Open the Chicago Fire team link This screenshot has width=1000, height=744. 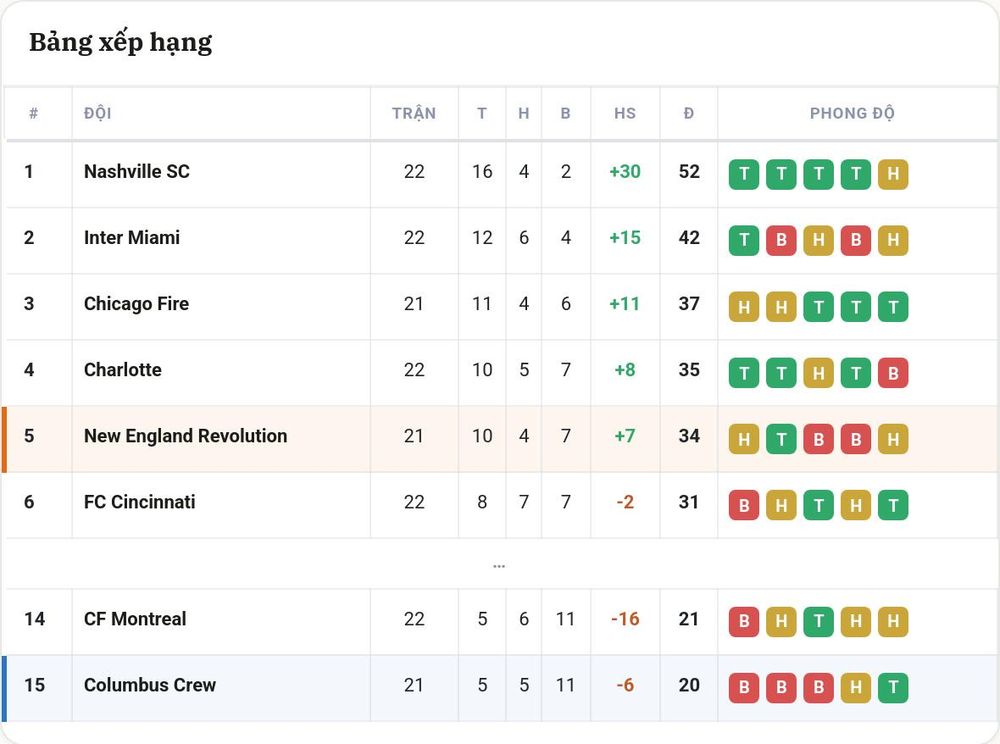tap(136, 304)
